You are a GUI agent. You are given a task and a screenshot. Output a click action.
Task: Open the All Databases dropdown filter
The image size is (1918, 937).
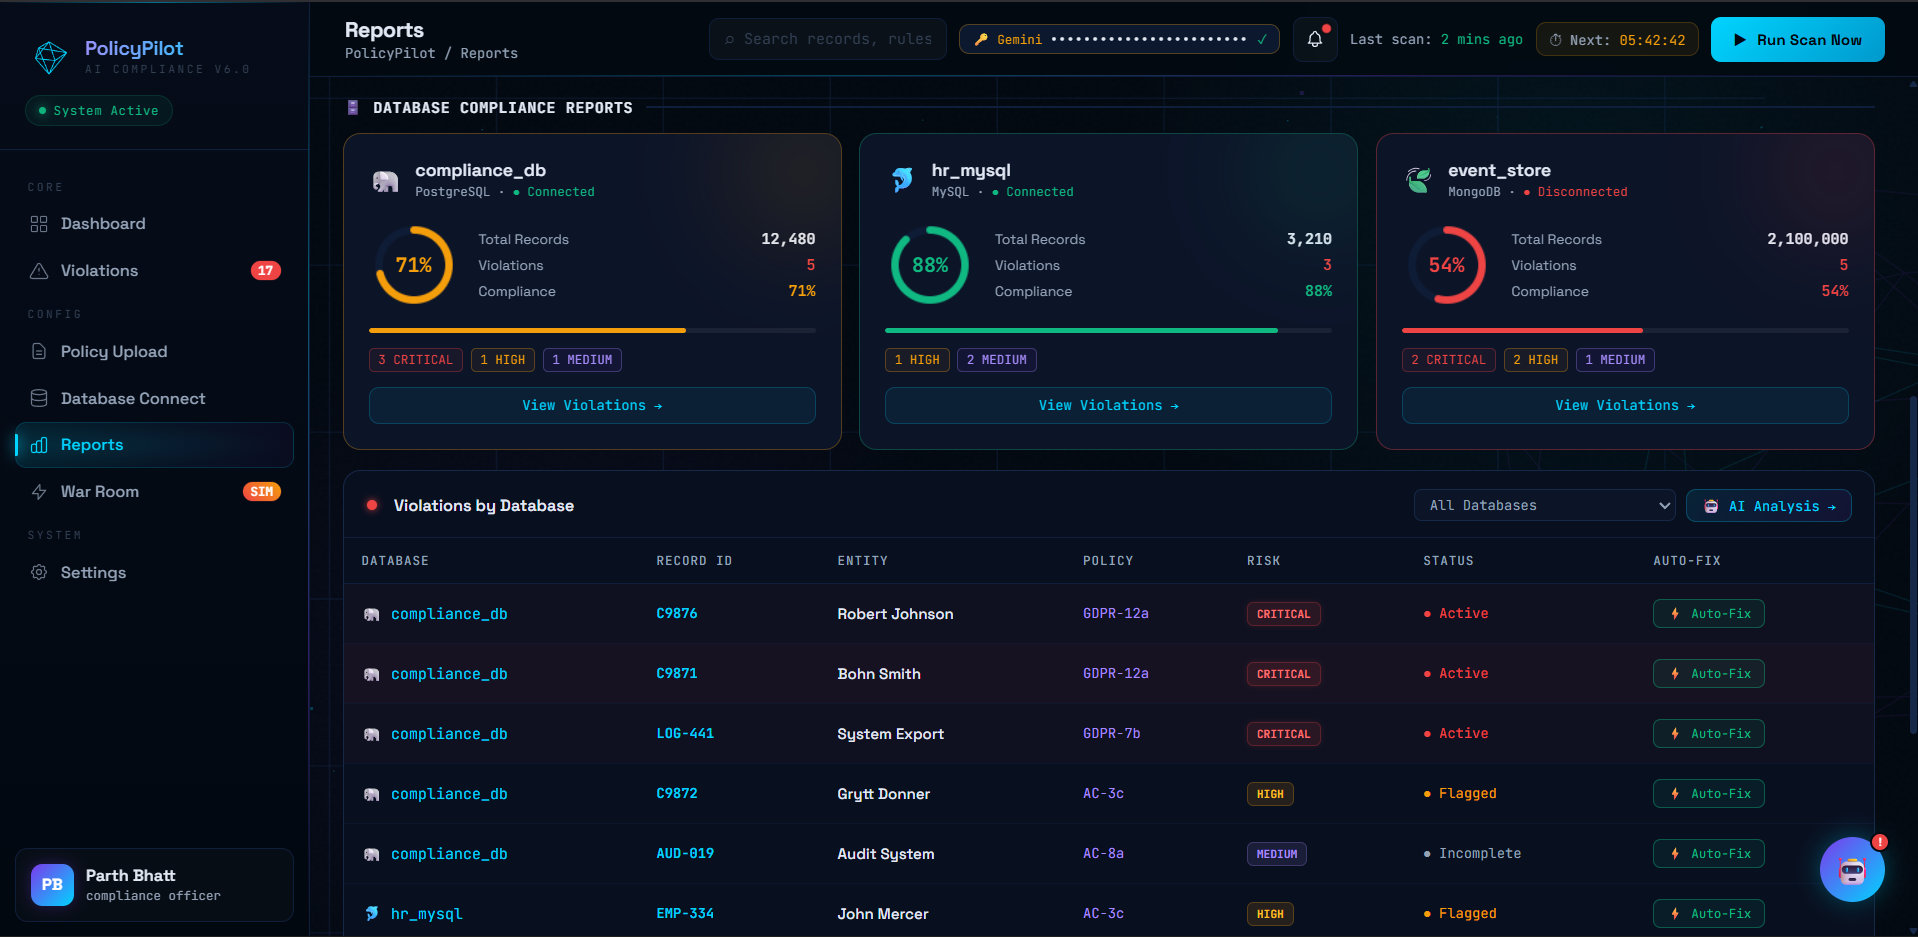[x=1545, y=506]
